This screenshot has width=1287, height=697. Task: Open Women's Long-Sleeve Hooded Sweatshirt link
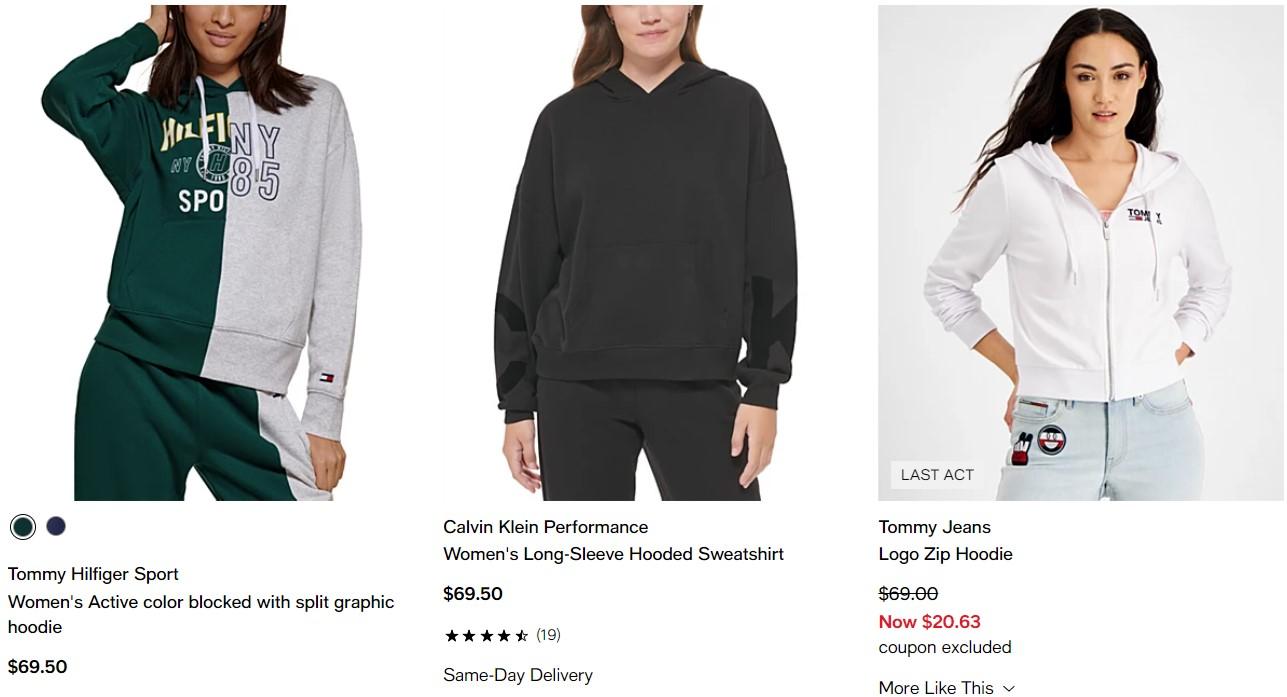pyautogui.click(x=613, y=554)
